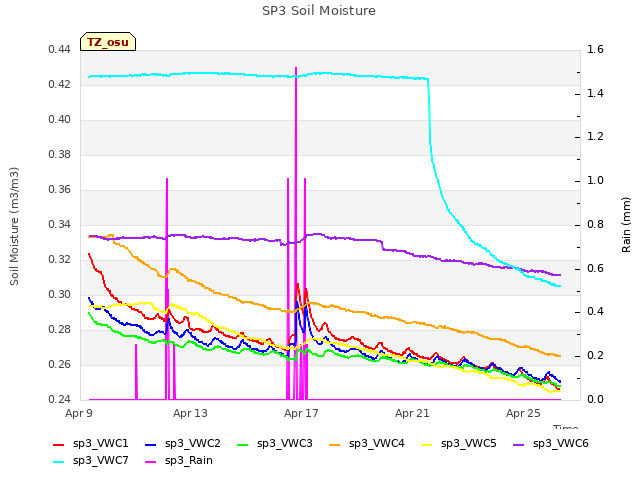Viewport: 640px width, 480px height.
Task: Click the 0.28 soil moisture tick label
Action: 60,330
